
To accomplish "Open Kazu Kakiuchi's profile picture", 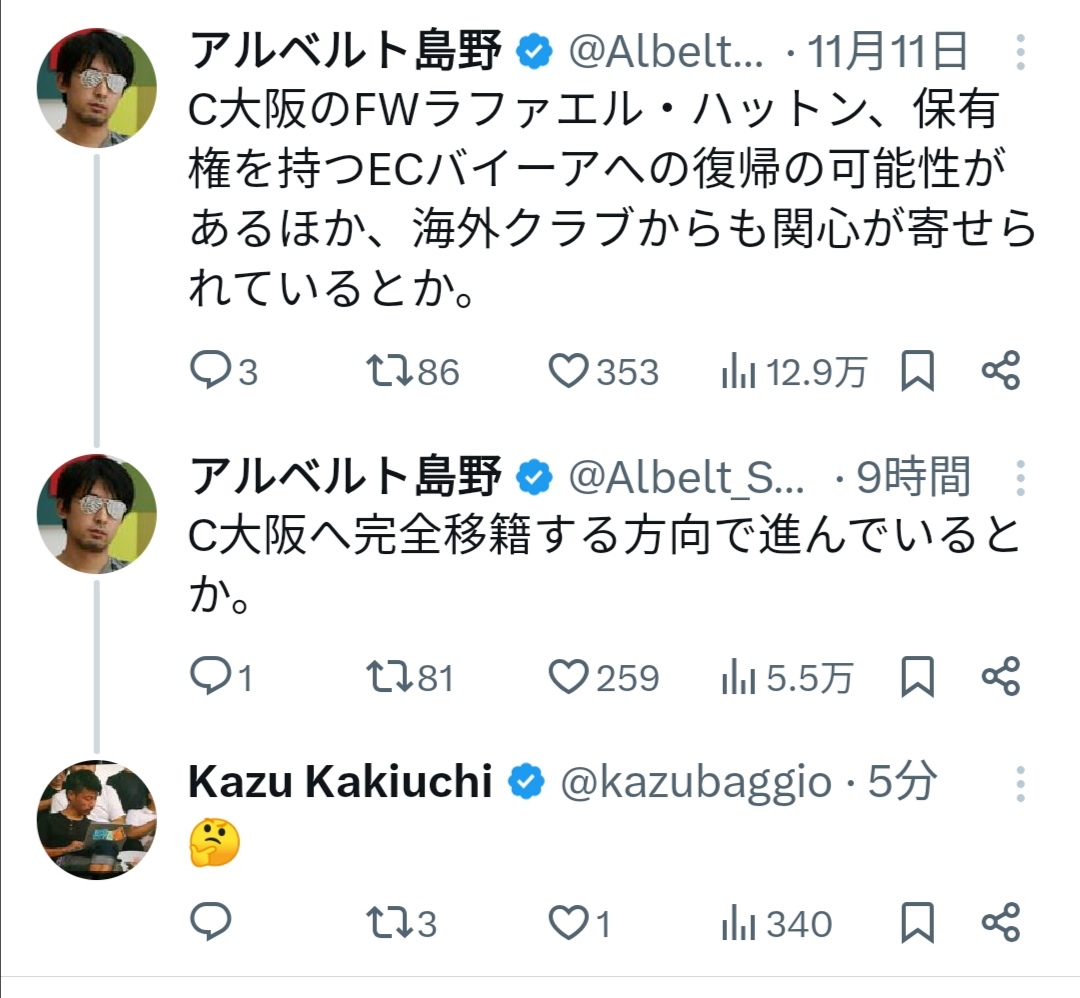I will pyautogui.click(x=97, y=820).
